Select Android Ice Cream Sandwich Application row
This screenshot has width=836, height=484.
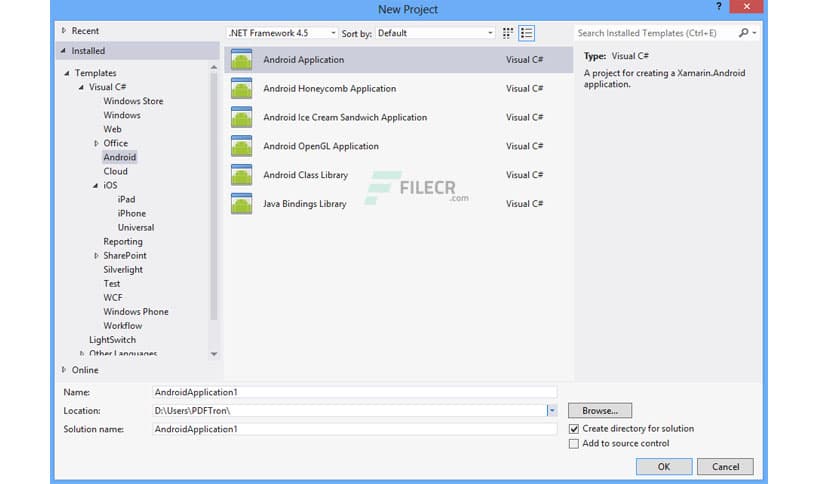click(398, 117)
